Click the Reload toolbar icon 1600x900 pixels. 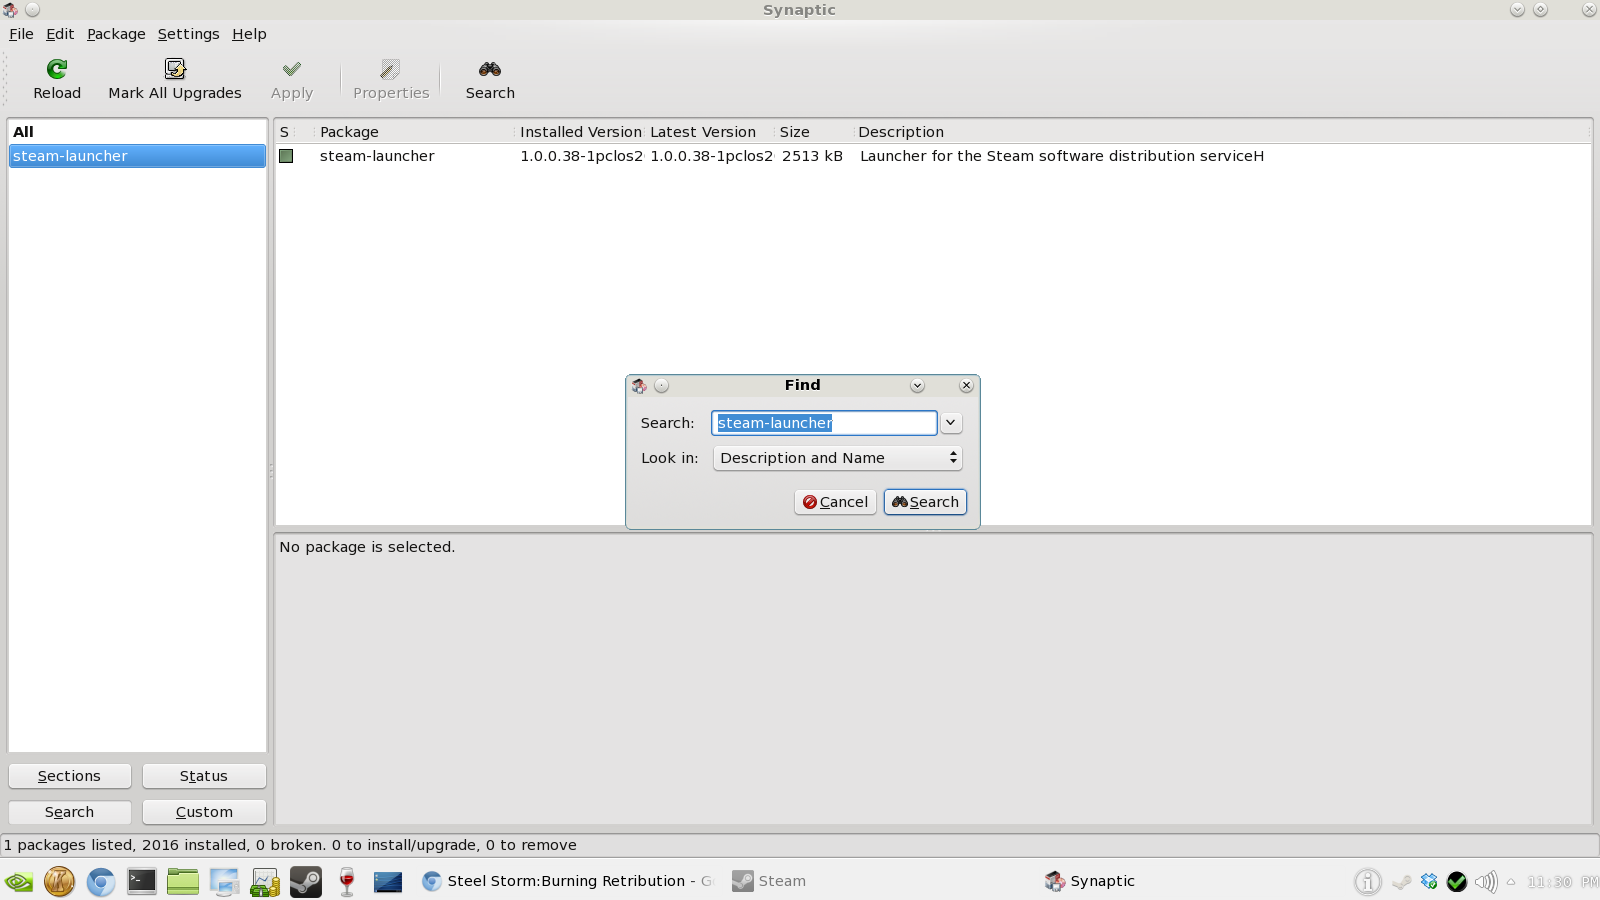coord(57,69)
